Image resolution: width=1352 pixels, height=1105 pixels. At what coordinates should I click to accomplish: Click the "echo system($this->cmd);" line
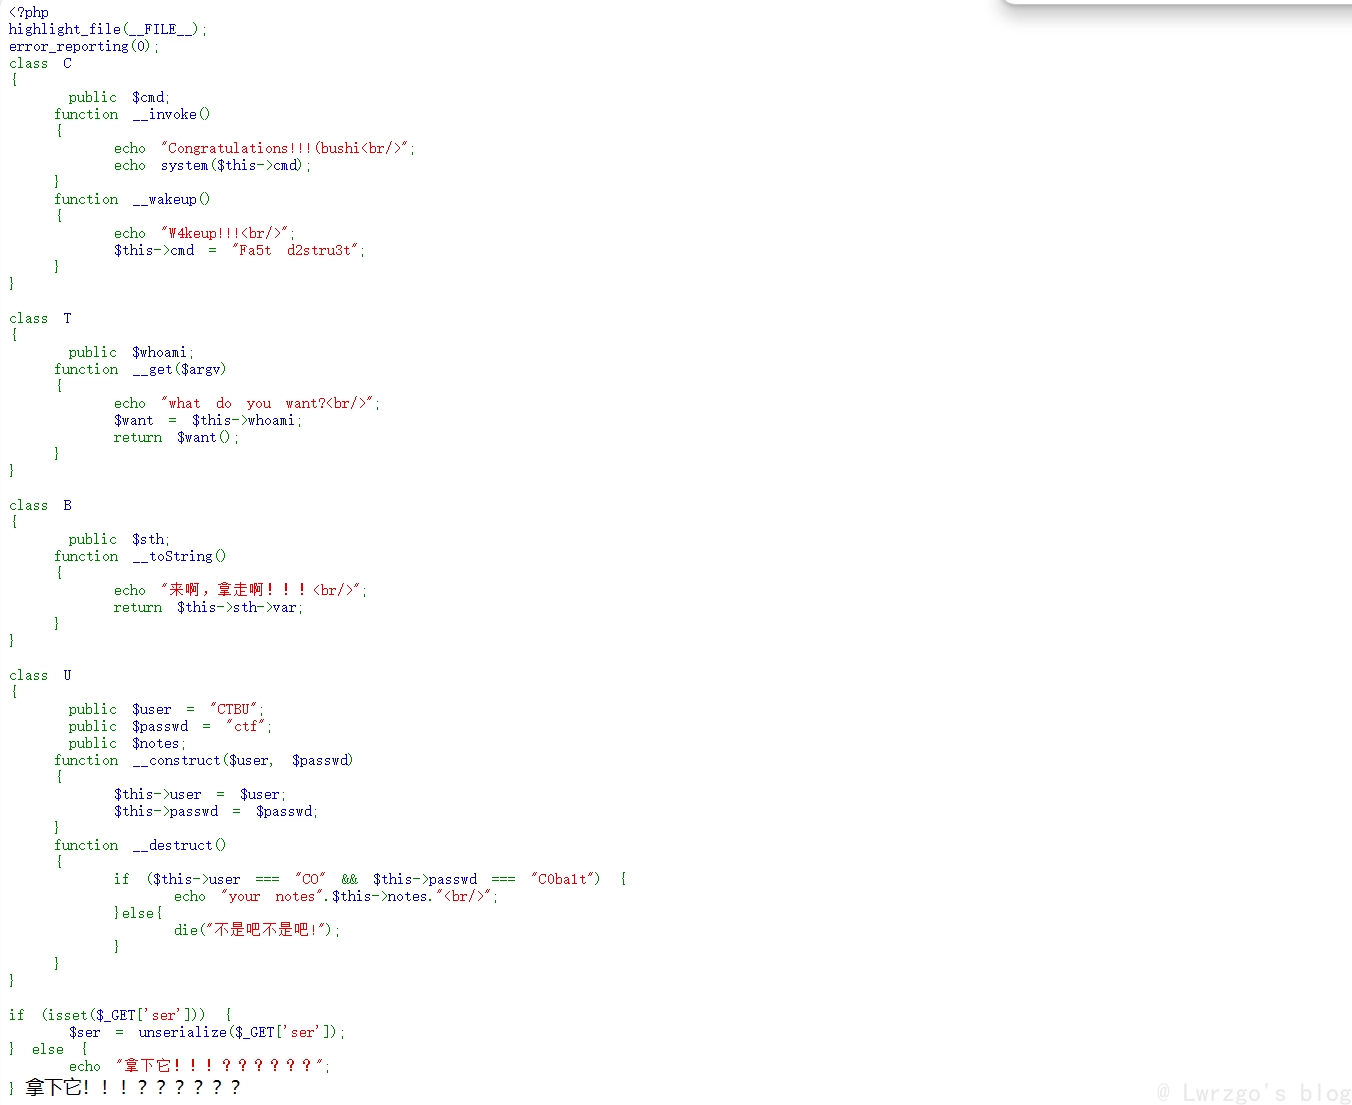(212, 165)
